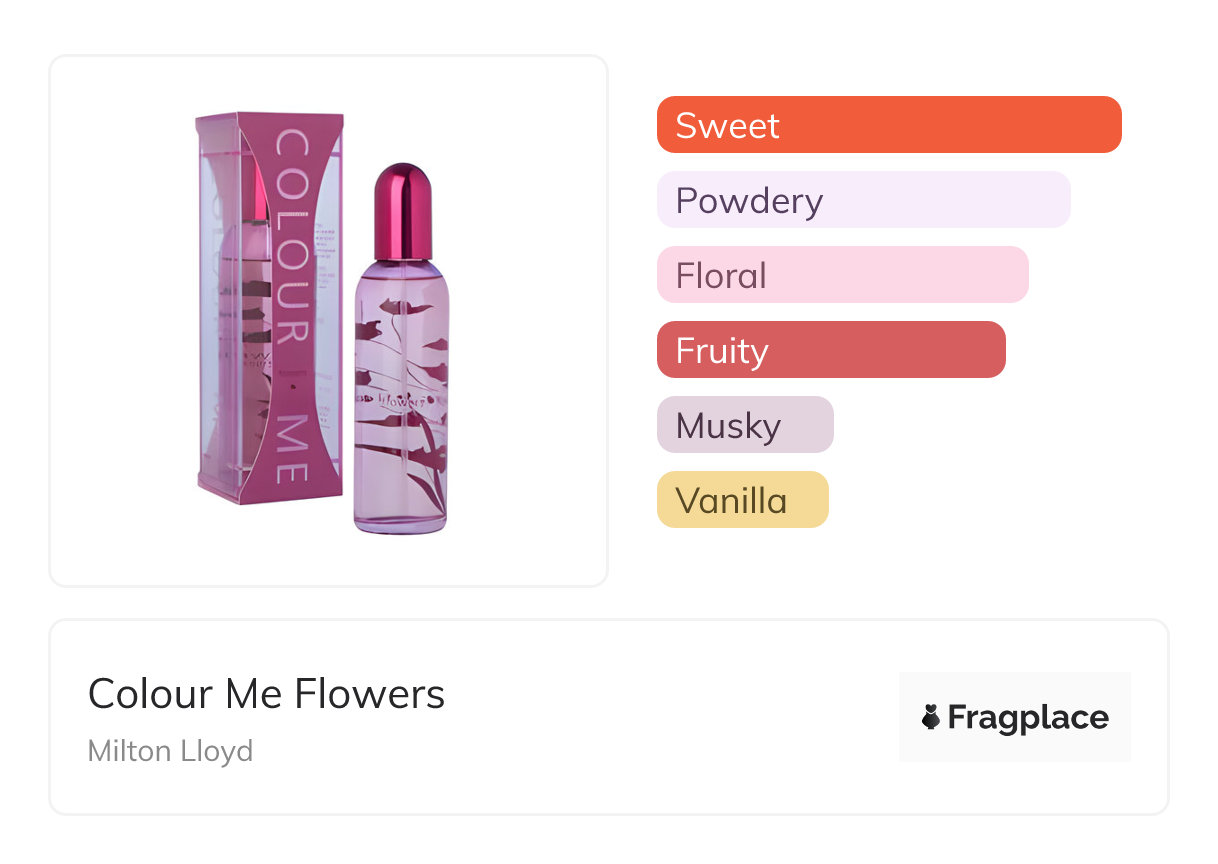
Task: Open the Milton Lloyd brand name
Action: pyautogui.click(x=170, y=750)
